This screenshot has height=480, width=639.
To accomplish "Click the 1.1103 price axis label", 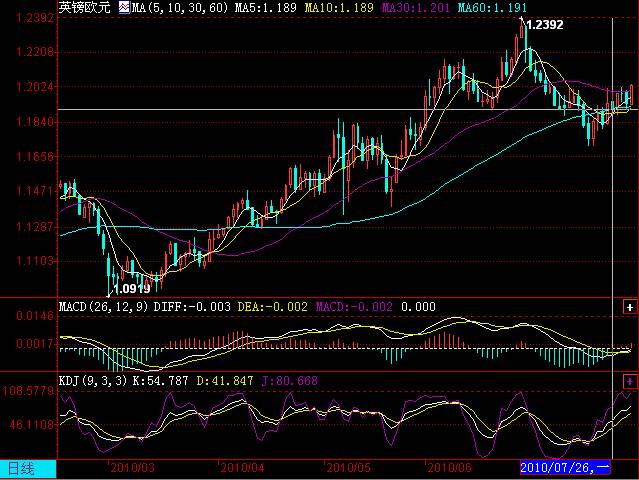I will (35, 260).
